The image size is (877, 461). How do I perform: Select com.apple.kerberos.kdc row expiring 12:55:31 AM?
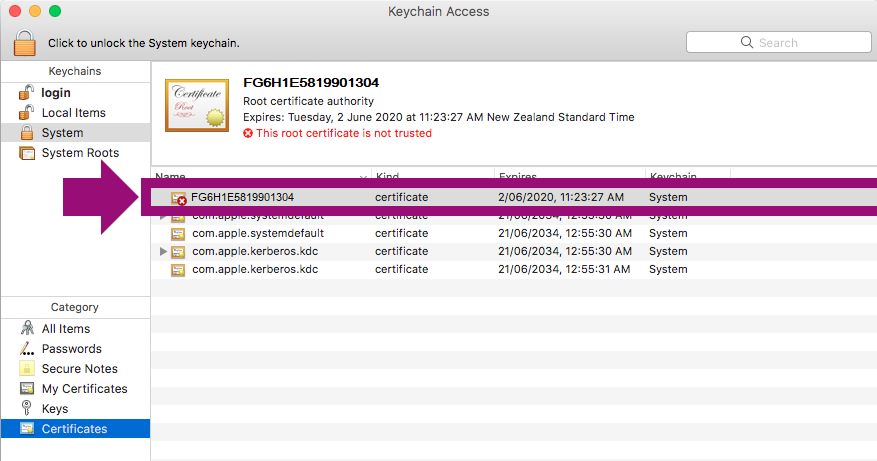[x=513, y=269]
